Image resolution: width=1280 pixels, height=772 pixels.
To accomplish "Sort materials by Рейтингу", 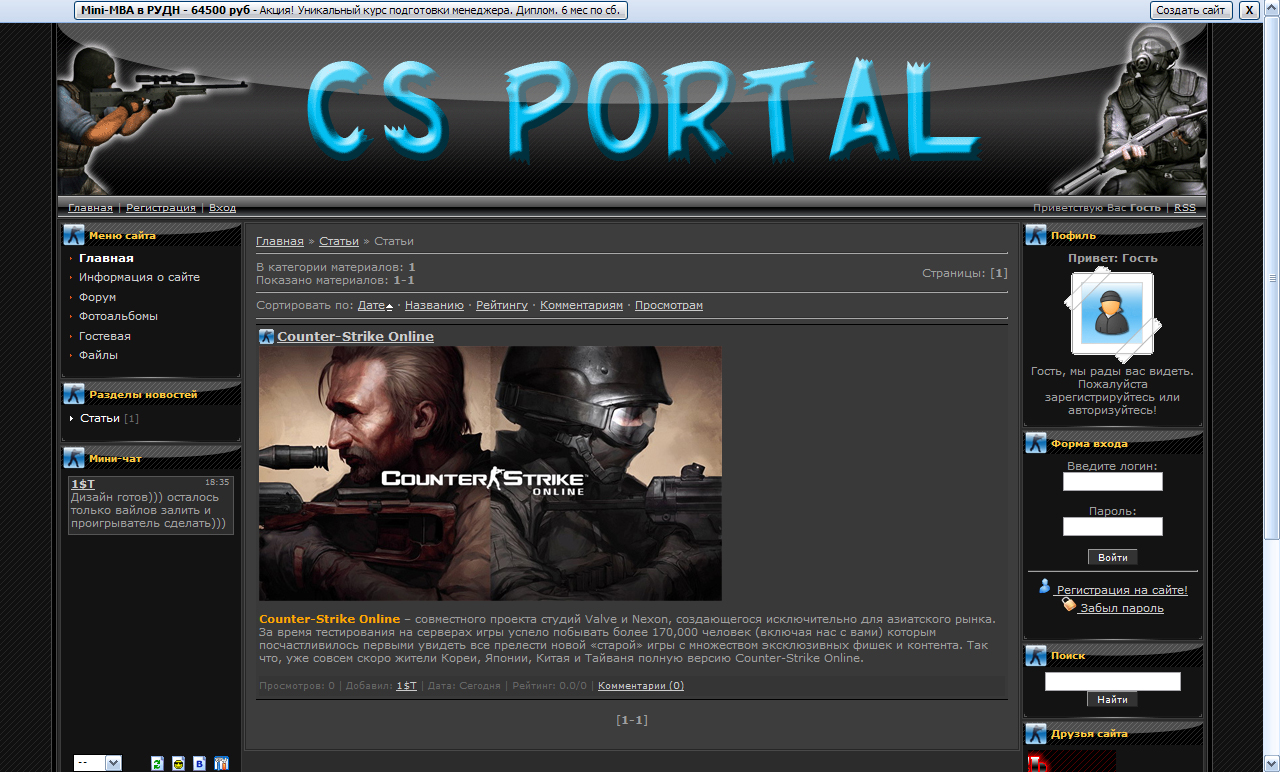I will pyautogui.click(x=502, y=305).
